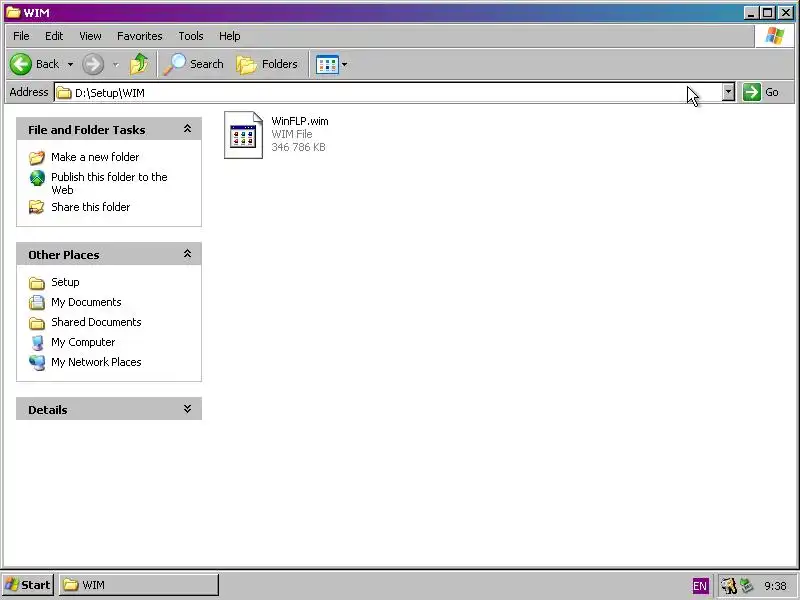
Task: Open My Documents link
Action: click(x=86, y=302)
